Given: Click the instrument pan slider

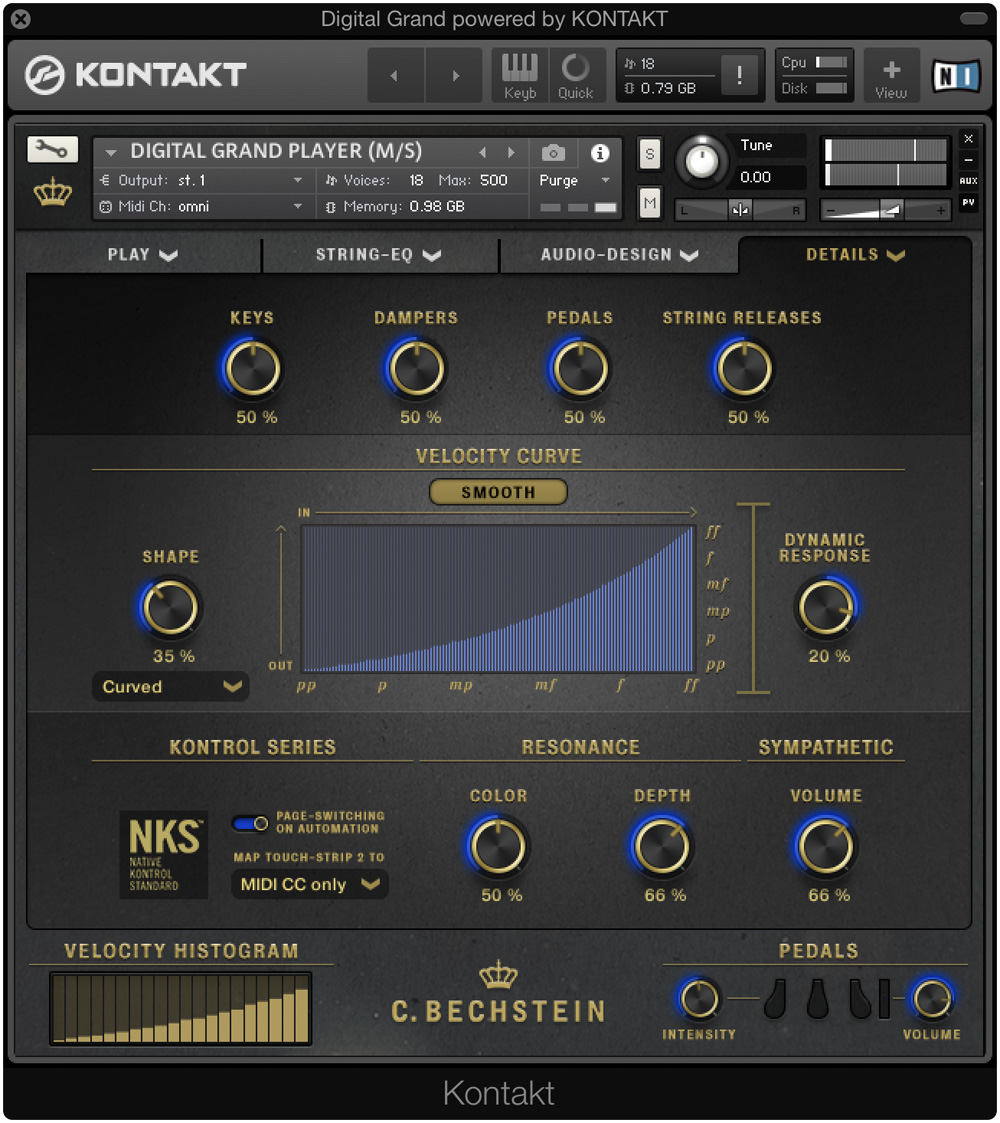Looking at the screenshot, I should coord(740,210).
